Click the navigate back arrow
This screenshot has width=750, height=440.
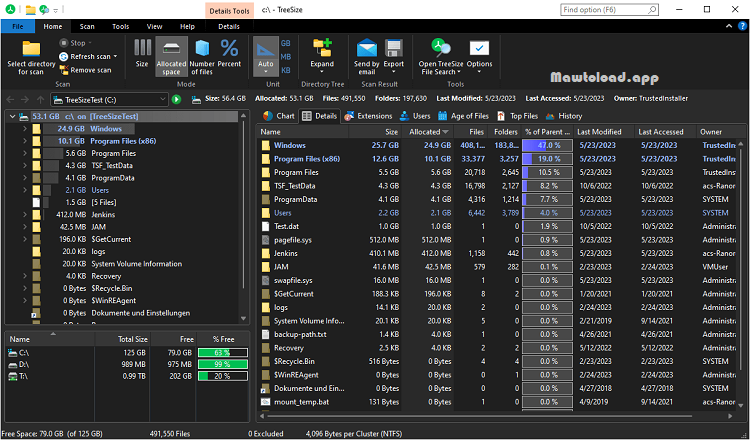click(11, 99)
